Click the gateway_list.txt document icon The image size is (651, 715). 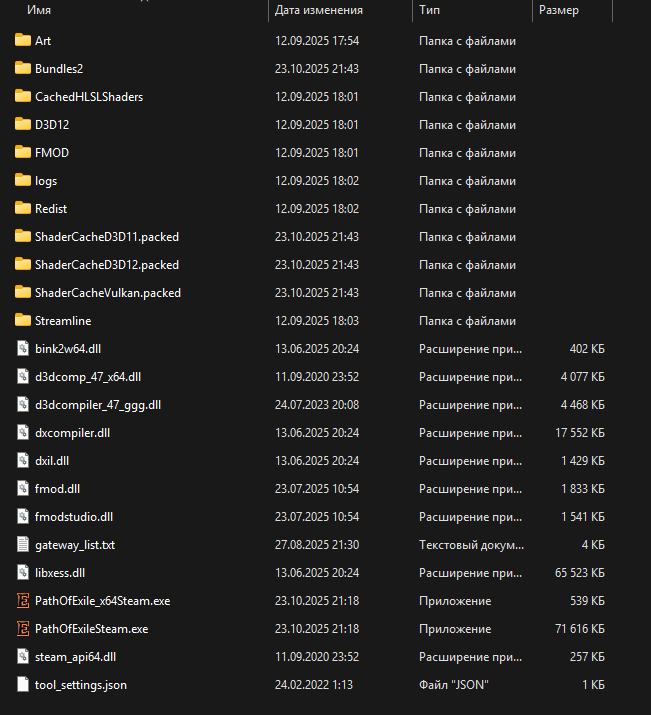23,544
